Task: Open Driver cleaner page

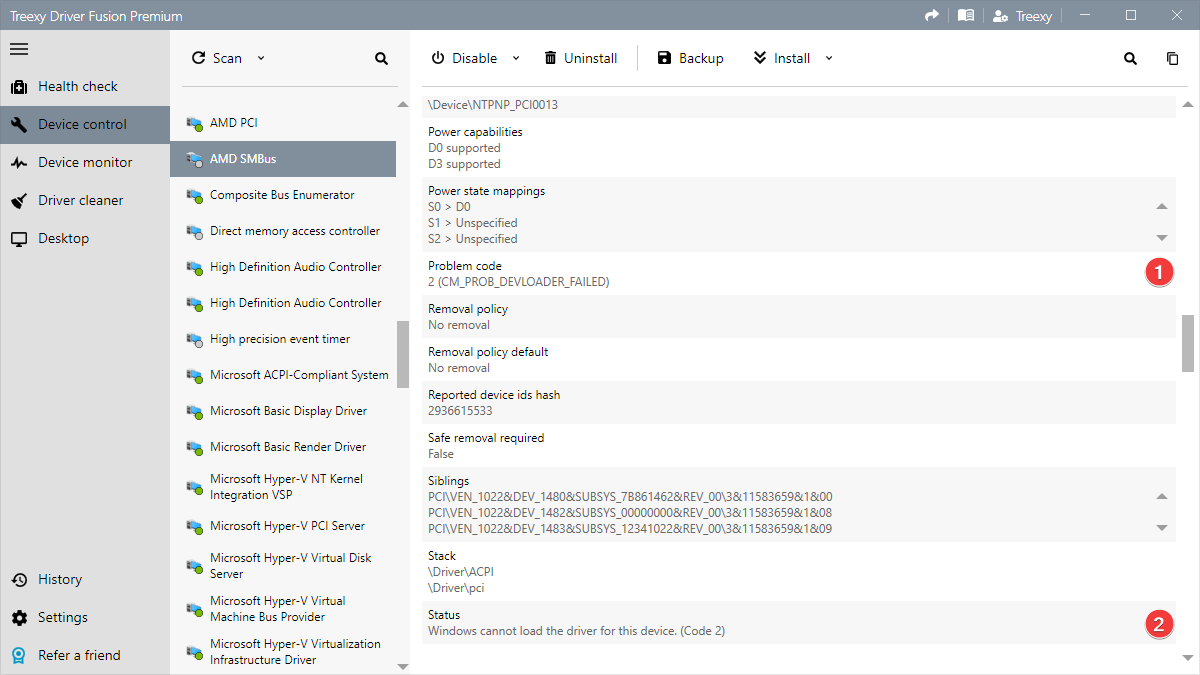Action: (80, 201)
